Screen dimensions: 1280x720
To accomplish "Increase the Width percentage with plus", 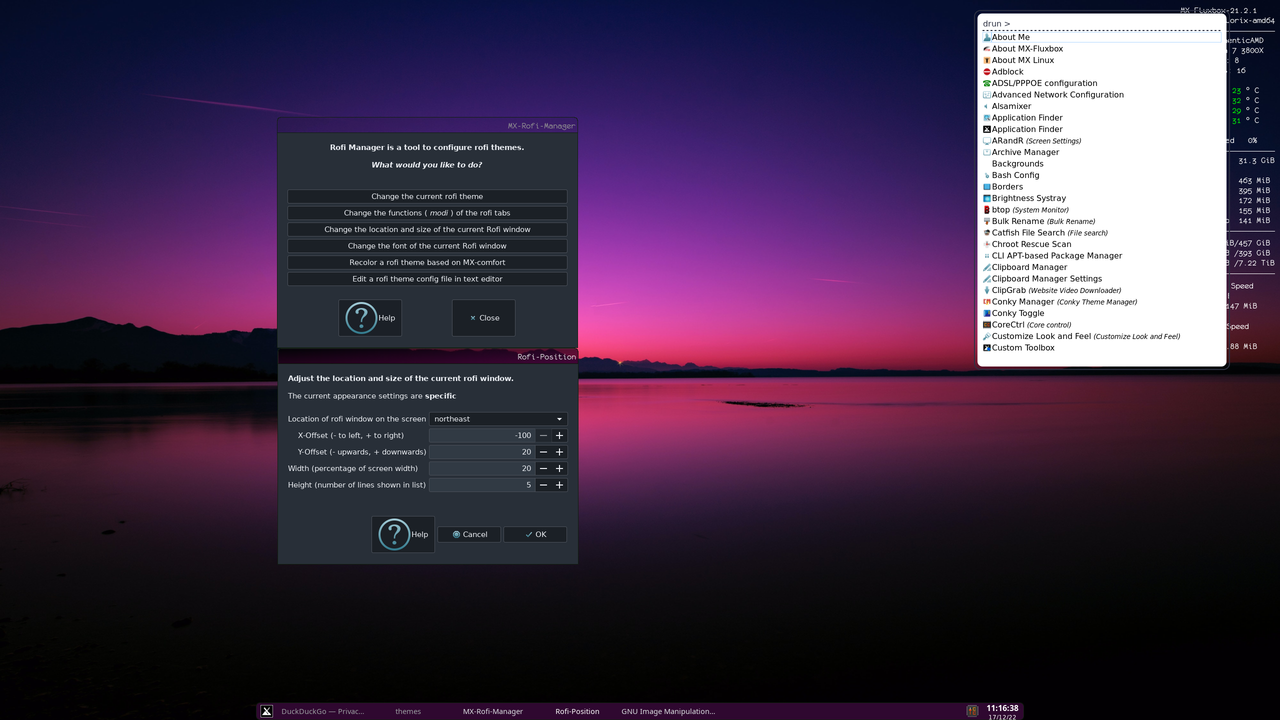I will point(559,468).
